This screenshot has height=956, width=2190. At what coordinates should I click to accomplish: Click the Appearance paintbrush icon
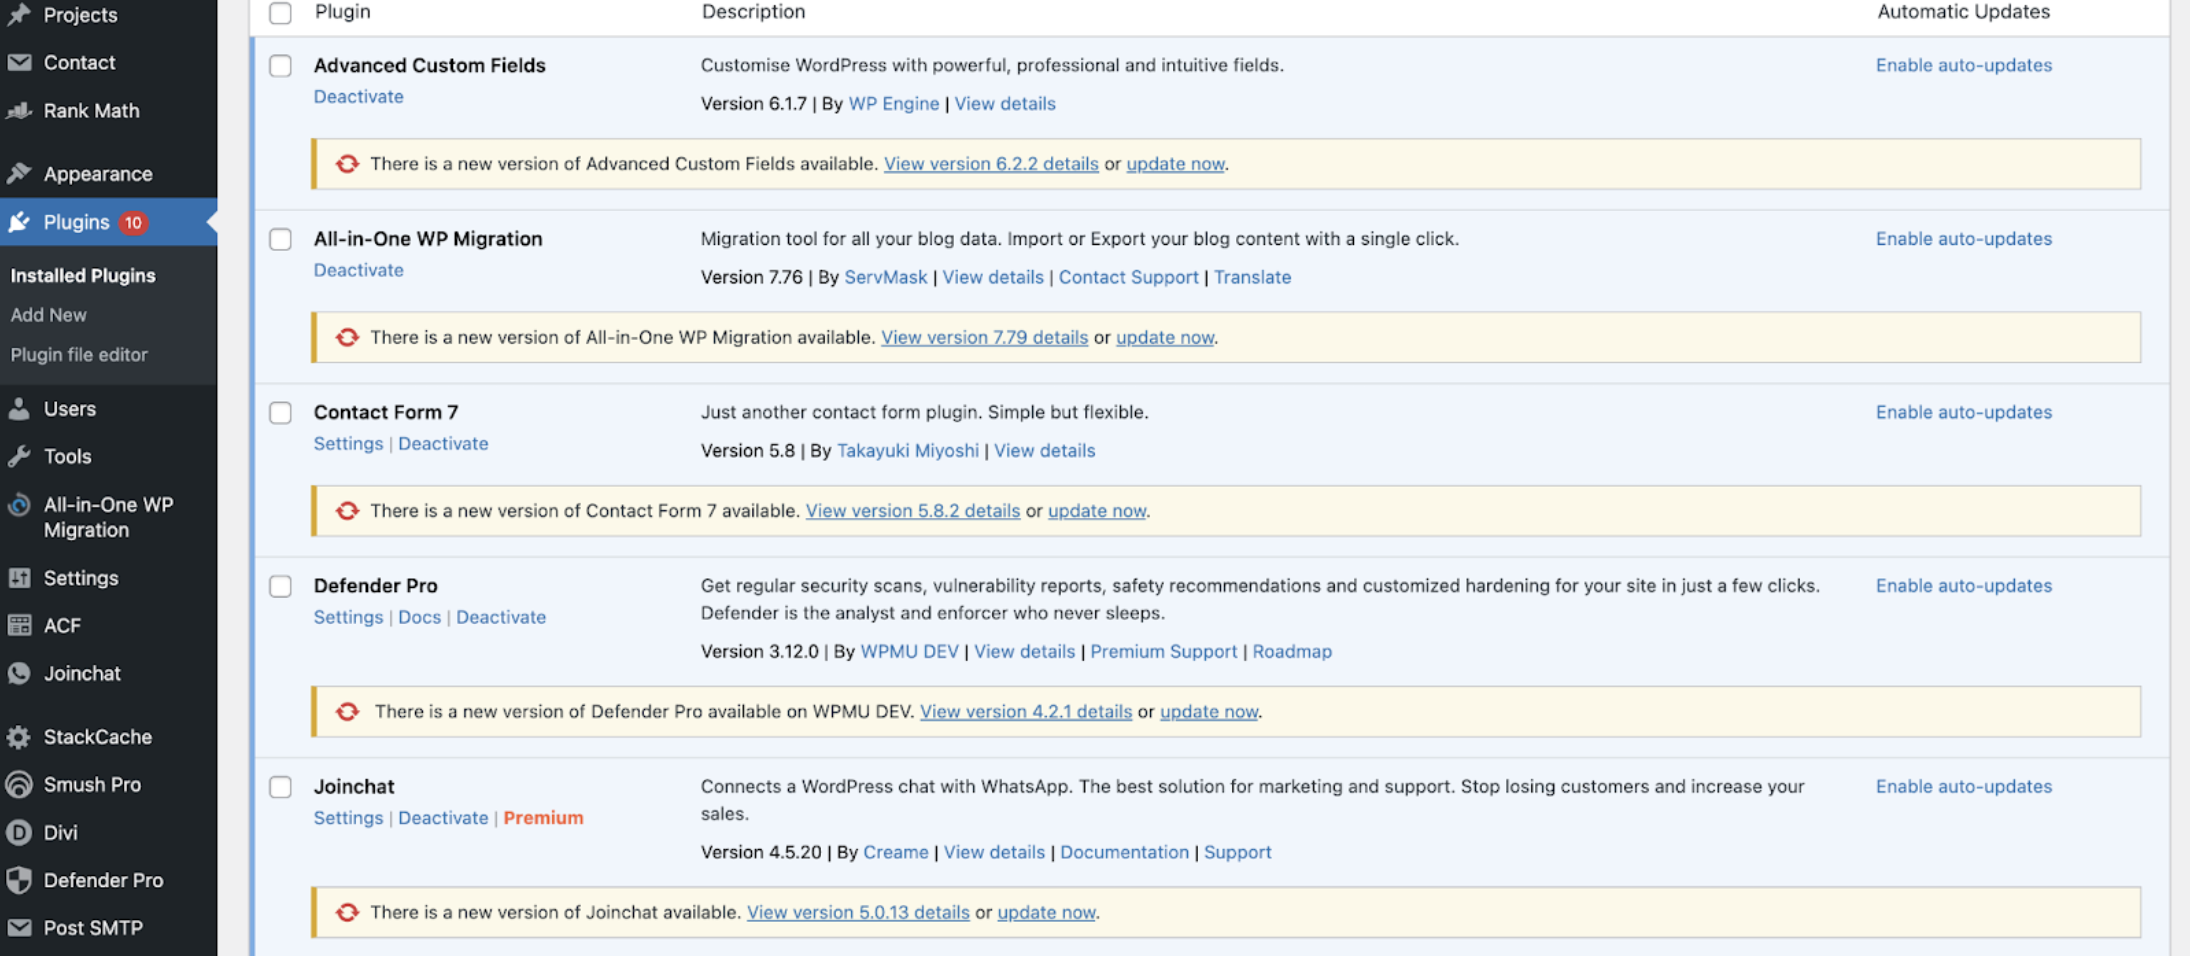click(x=19, y=173)
